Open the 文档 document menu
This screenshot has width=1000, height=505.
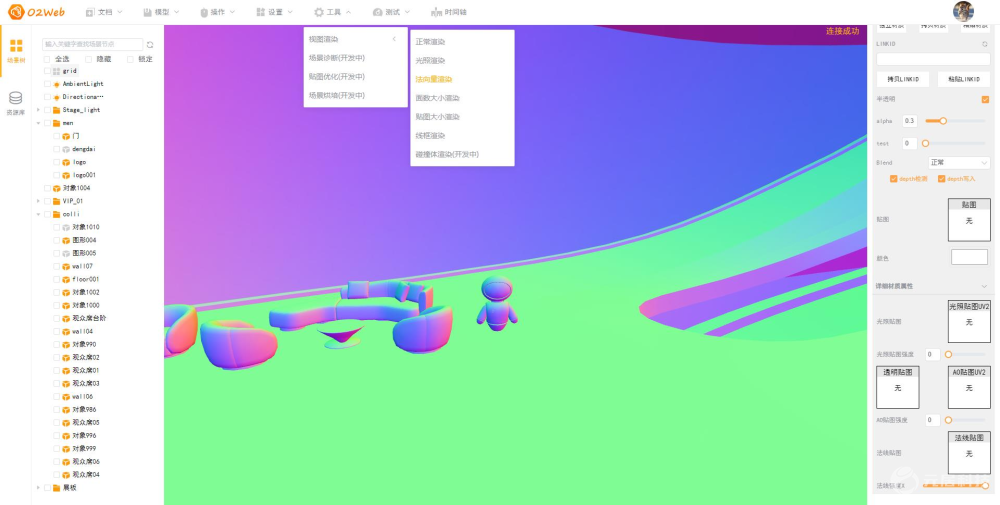(104, 12)
